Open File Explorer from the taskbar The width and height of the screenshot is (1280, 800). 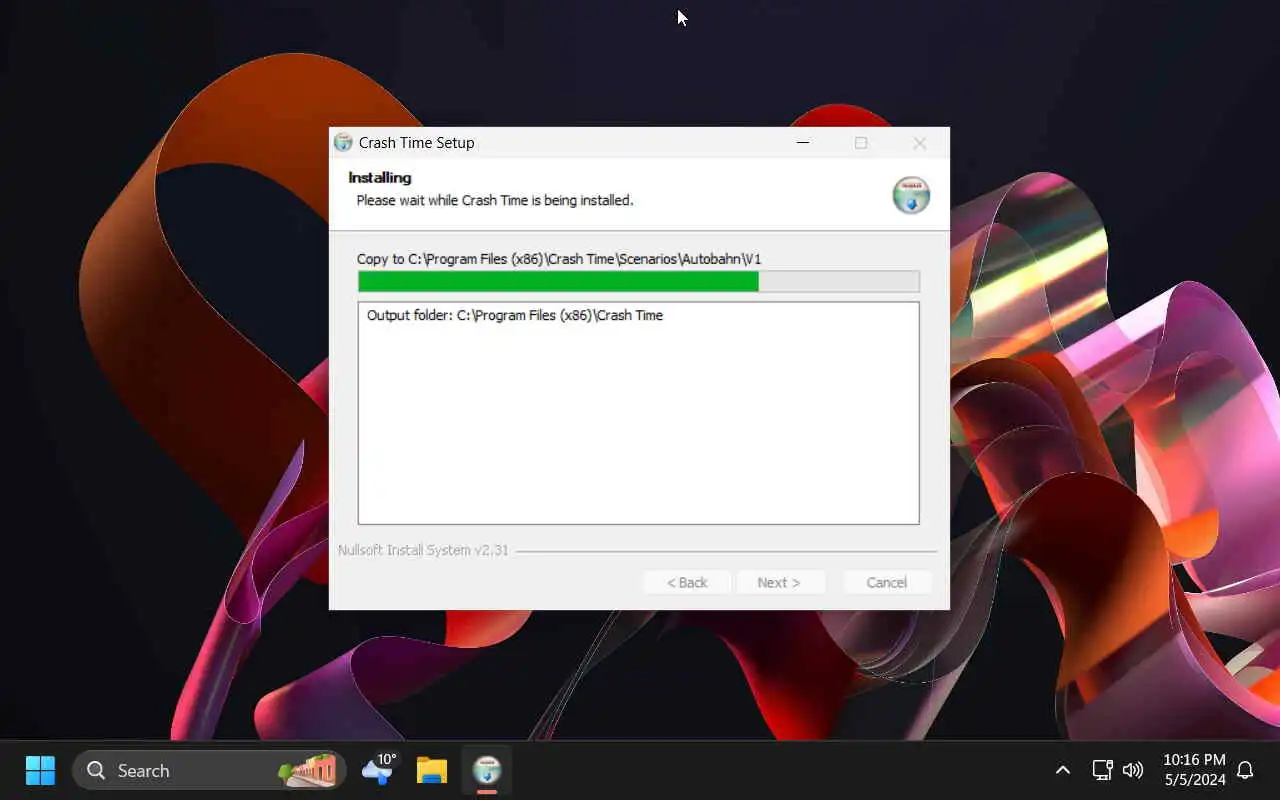[x=432, y=770]
